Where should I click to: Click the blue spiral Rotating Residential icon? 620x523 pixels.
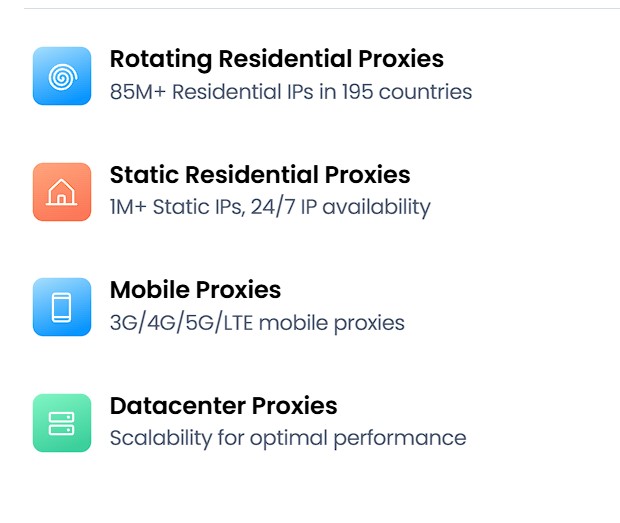point(61,76)
